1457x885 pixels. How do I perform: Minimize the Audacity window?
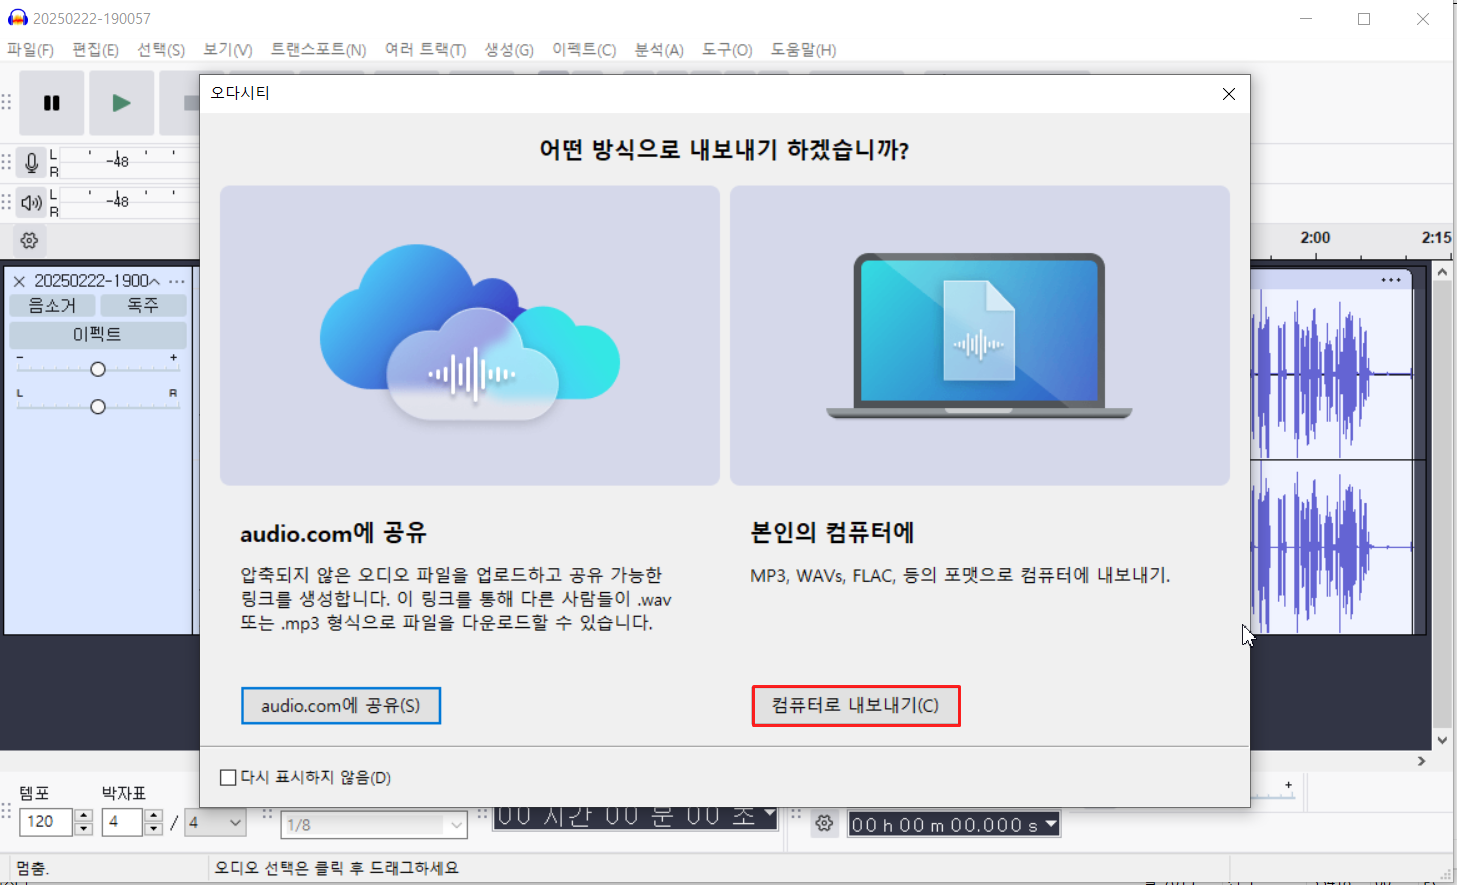1306,19
